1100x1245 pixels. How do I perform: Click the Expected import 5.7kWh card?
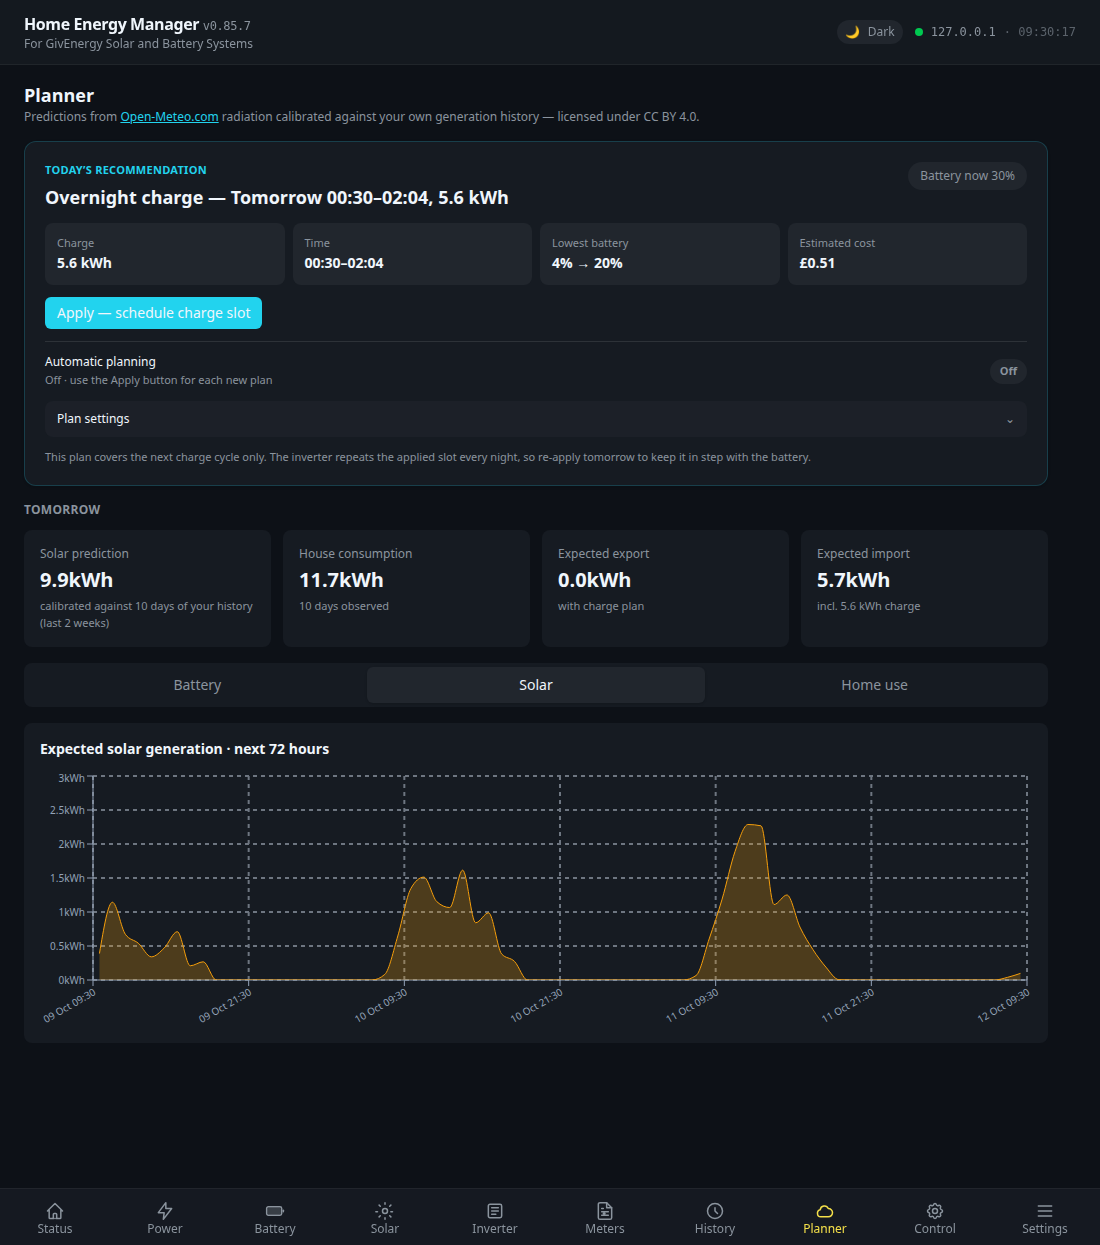[x=924, y=588]
